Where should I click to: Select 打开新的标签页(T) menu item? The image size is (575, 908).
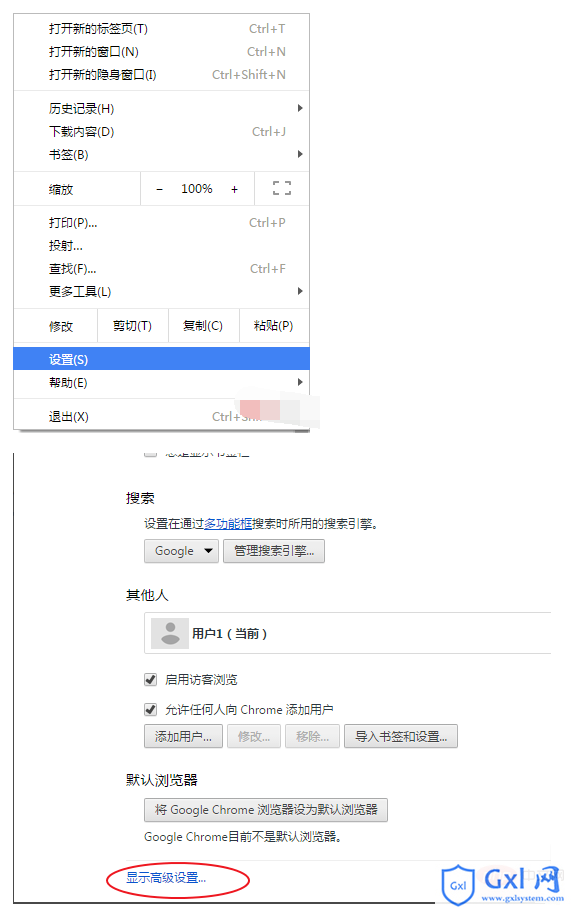tap(161, 28)
